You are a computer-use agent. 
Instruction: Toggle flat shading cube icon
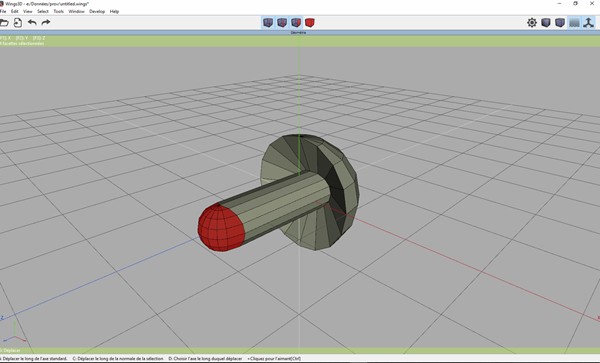point(546,23)
